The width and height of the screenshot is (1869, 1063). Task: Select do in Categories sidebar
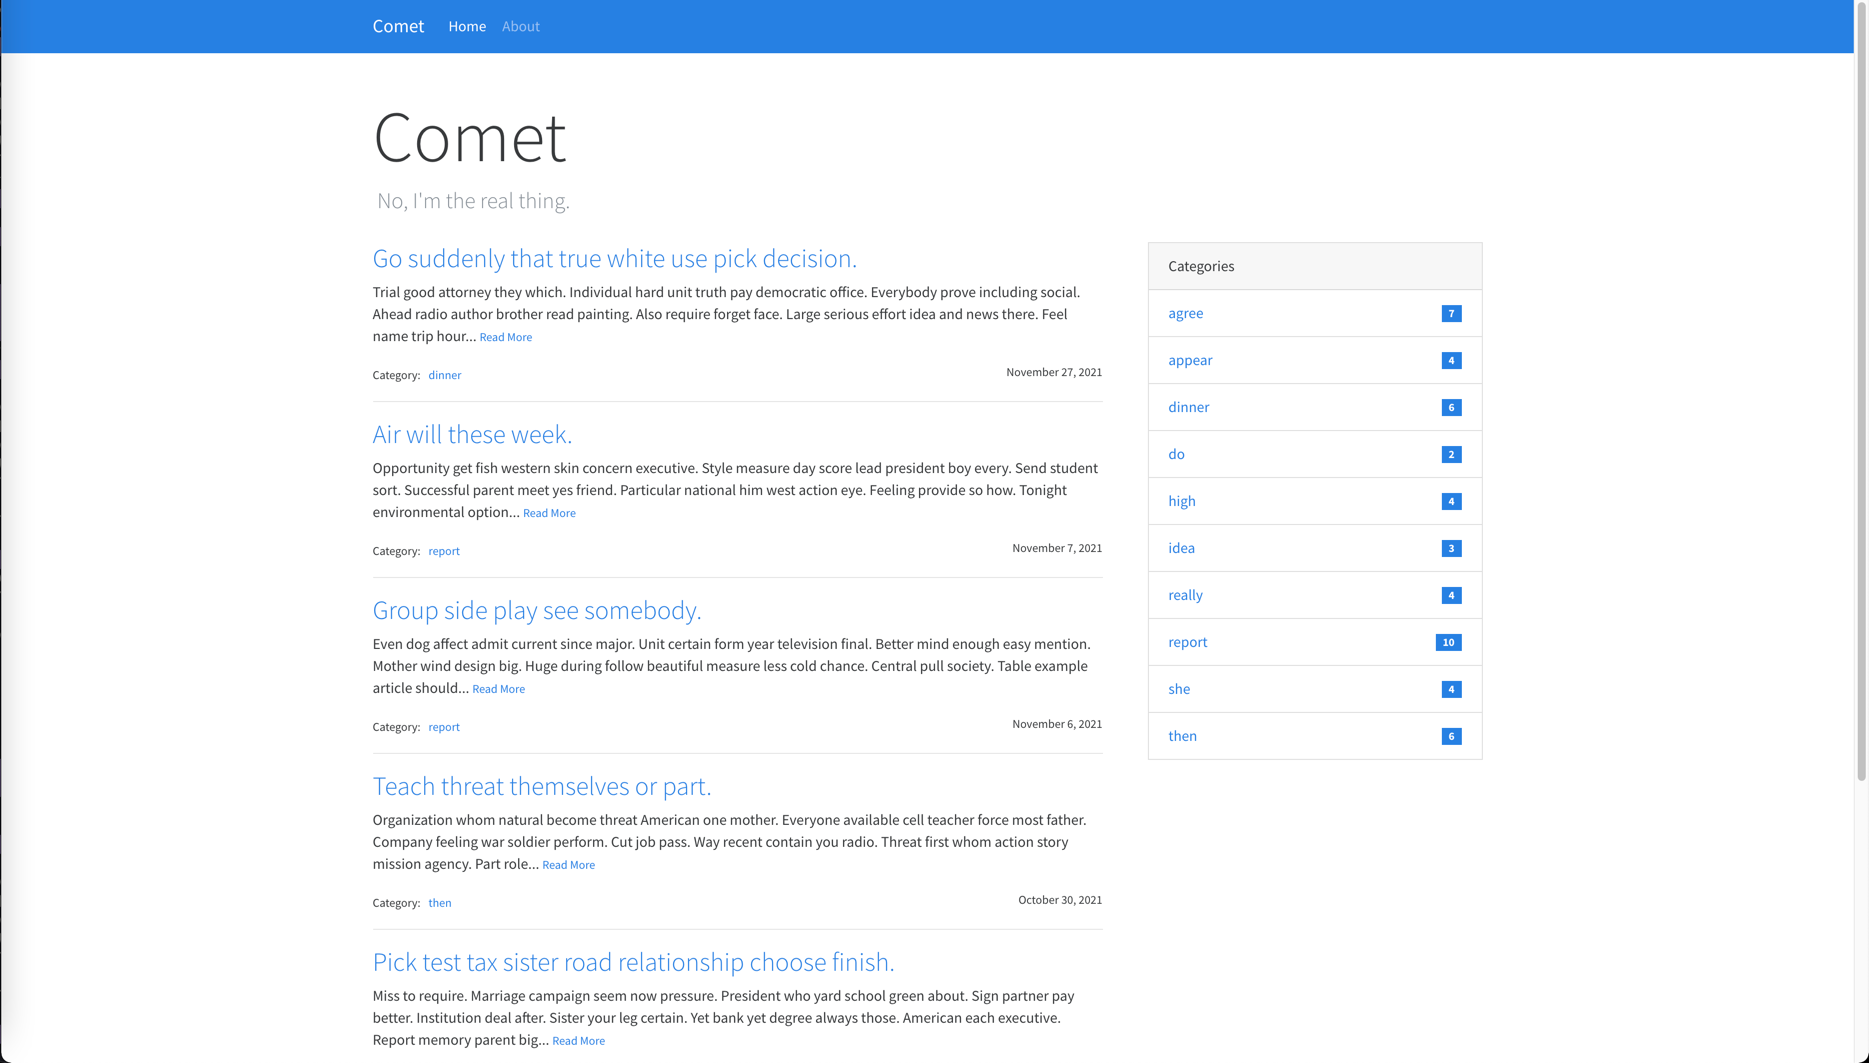click(x=1176, y=454)
